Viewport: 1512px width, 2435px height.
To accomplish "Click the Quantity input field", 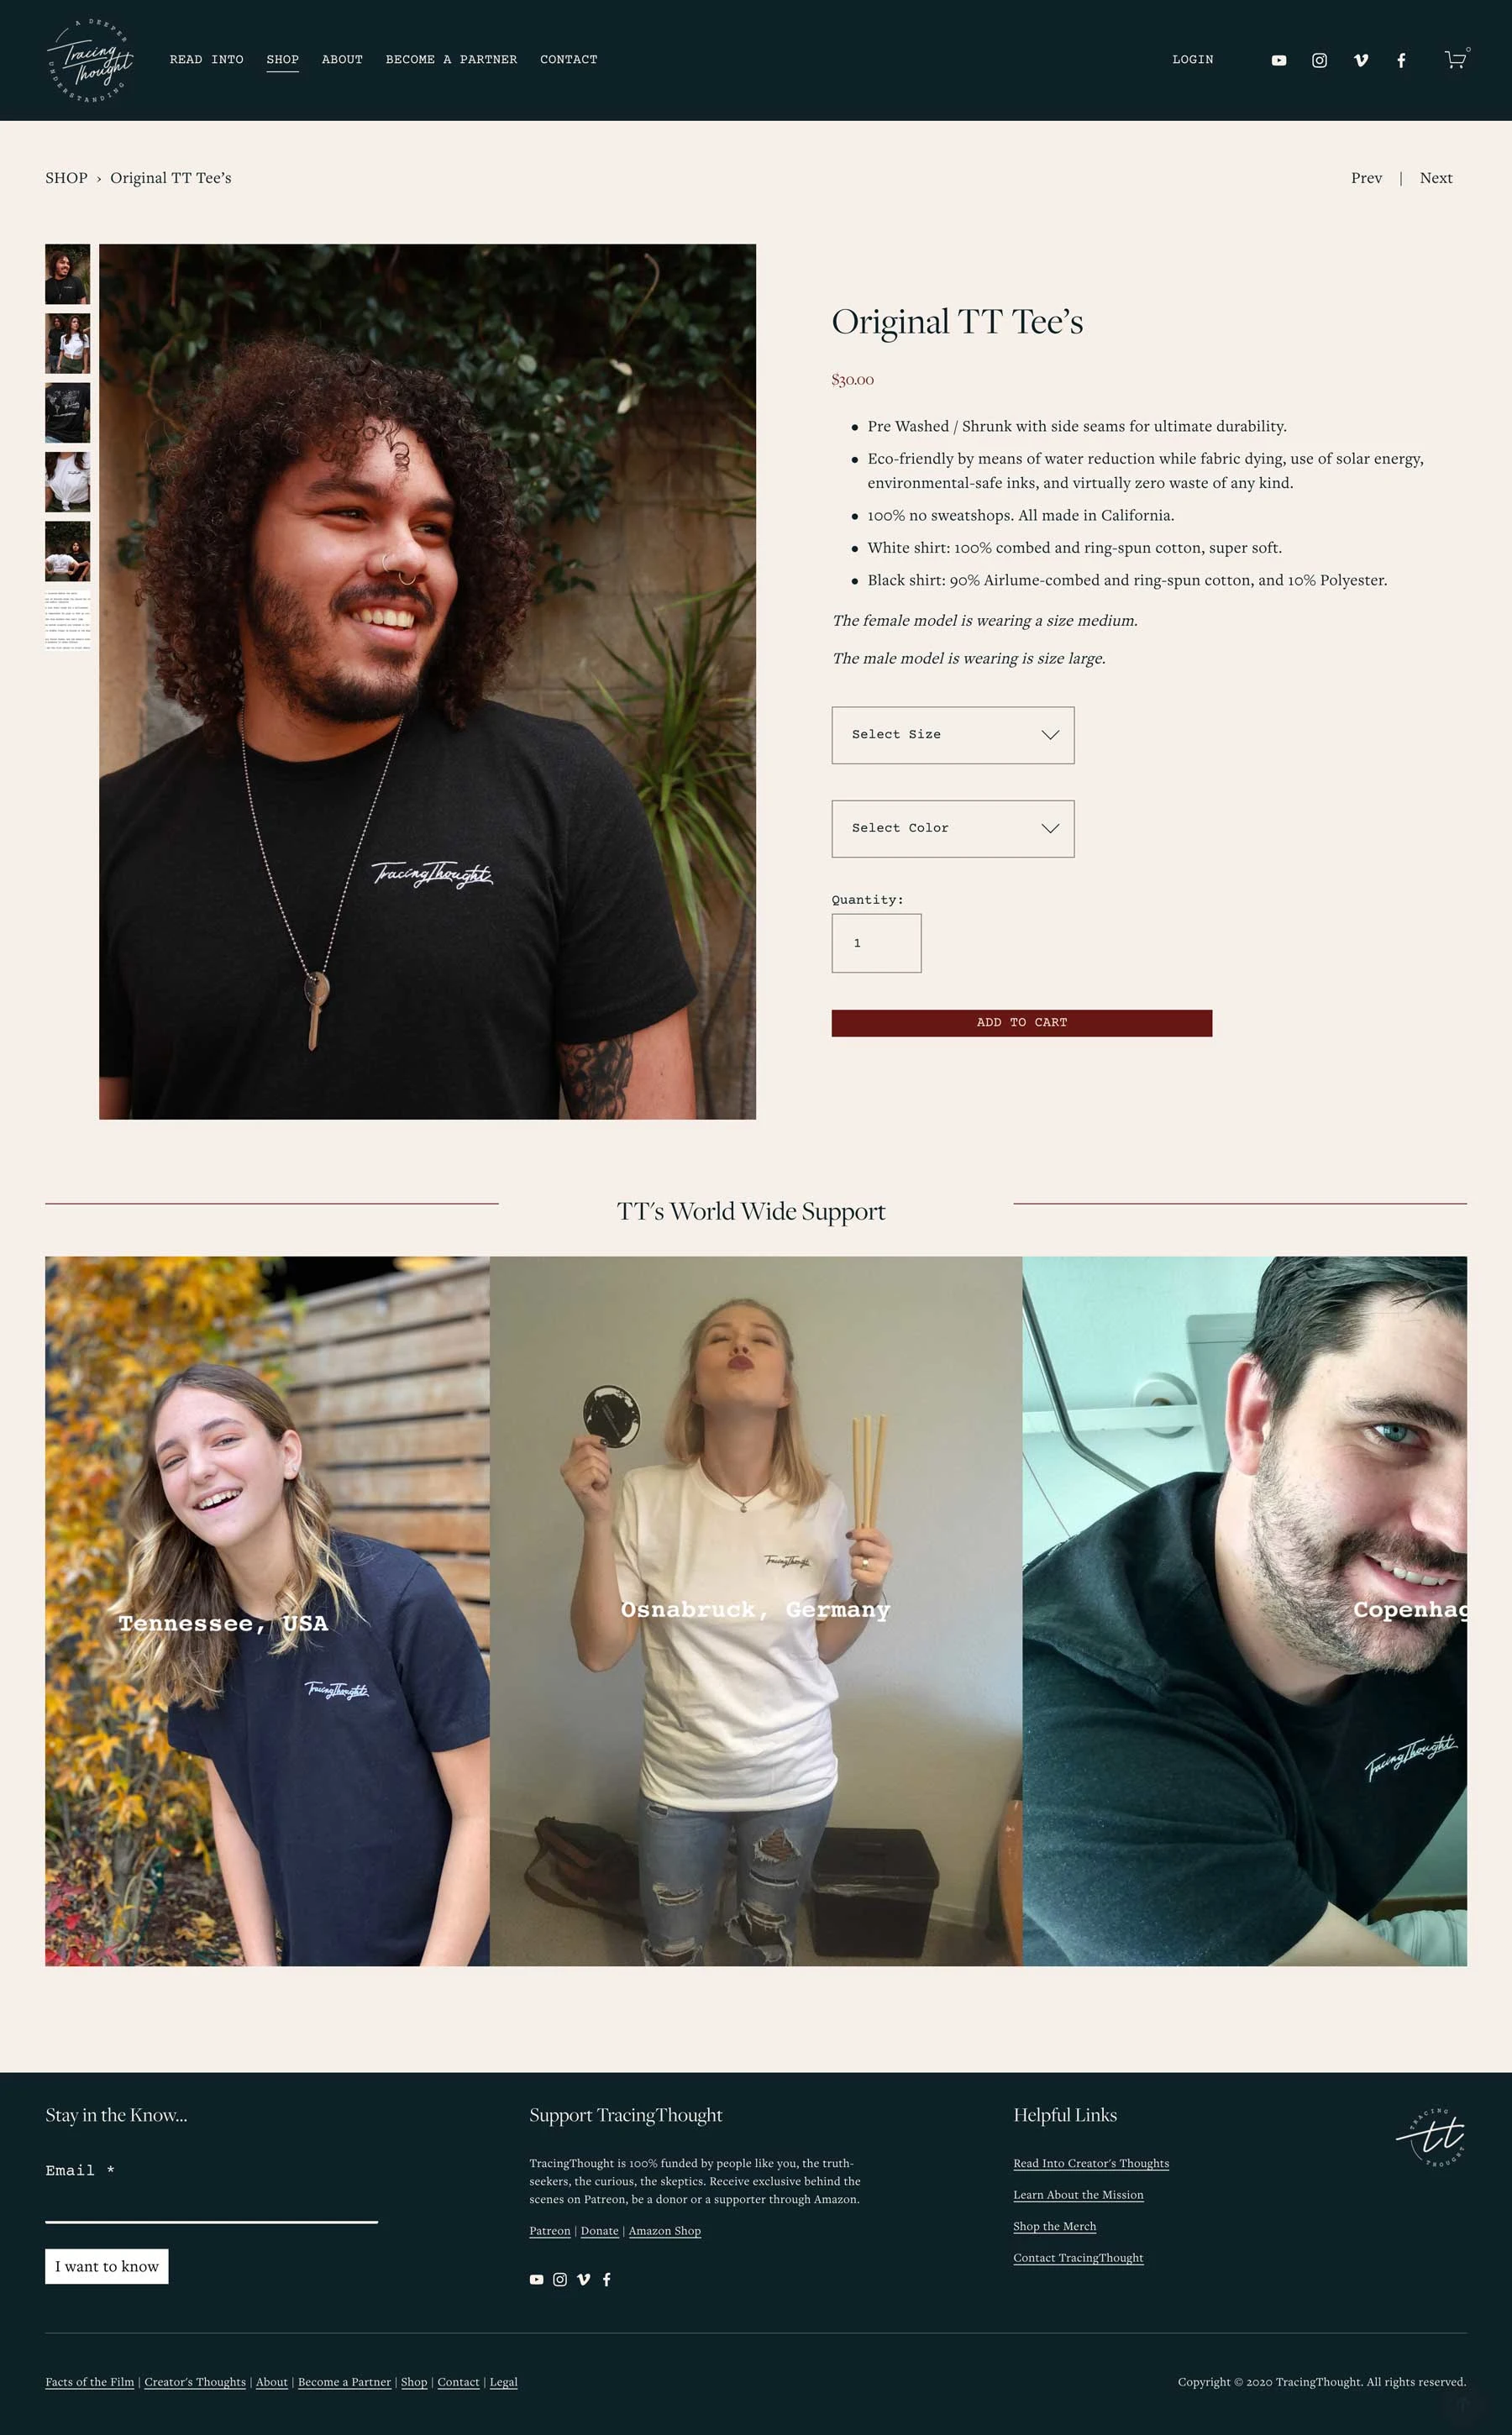I will [876, 943].
